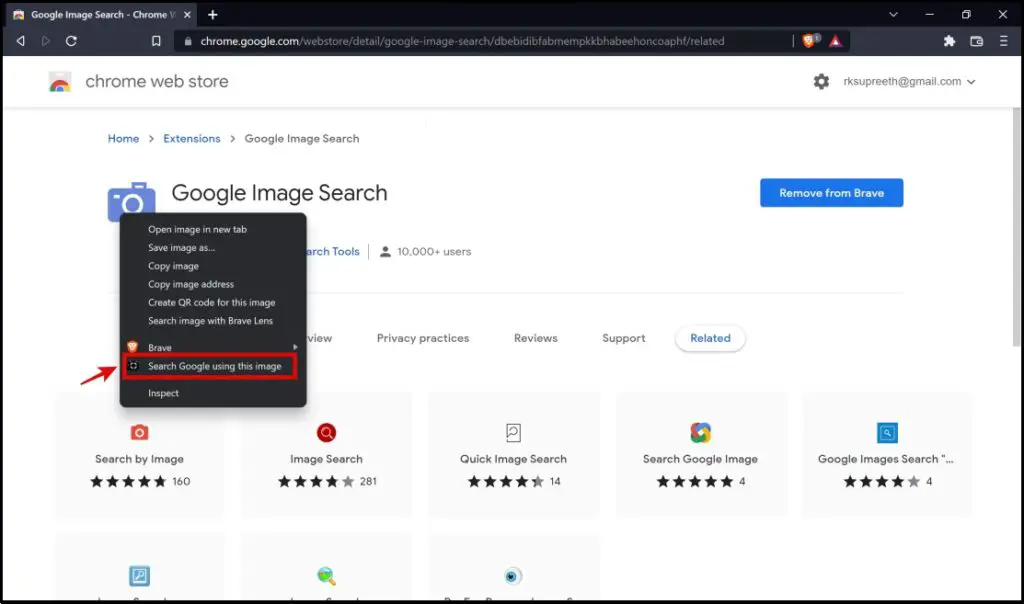Open the Extensions puzzle piece icon

[x=949, y=41]
